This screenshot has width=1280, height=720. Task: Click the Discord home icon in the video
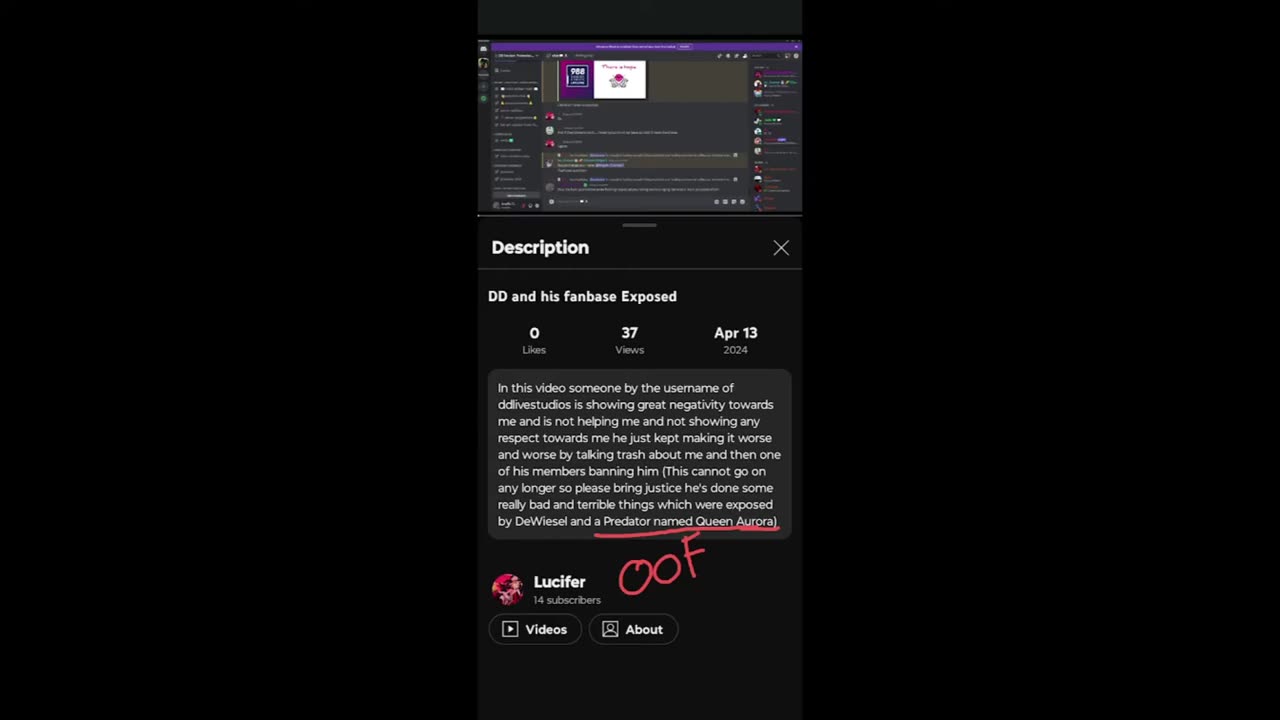484,49
